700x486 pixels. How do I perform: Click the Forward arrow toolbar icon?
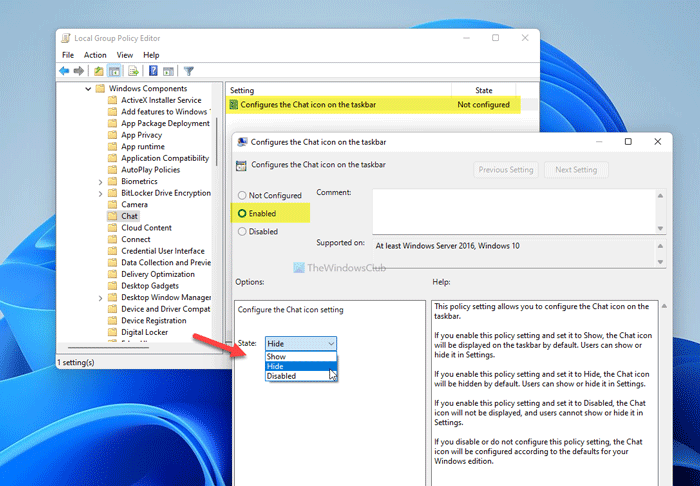(x=78, y=71)
